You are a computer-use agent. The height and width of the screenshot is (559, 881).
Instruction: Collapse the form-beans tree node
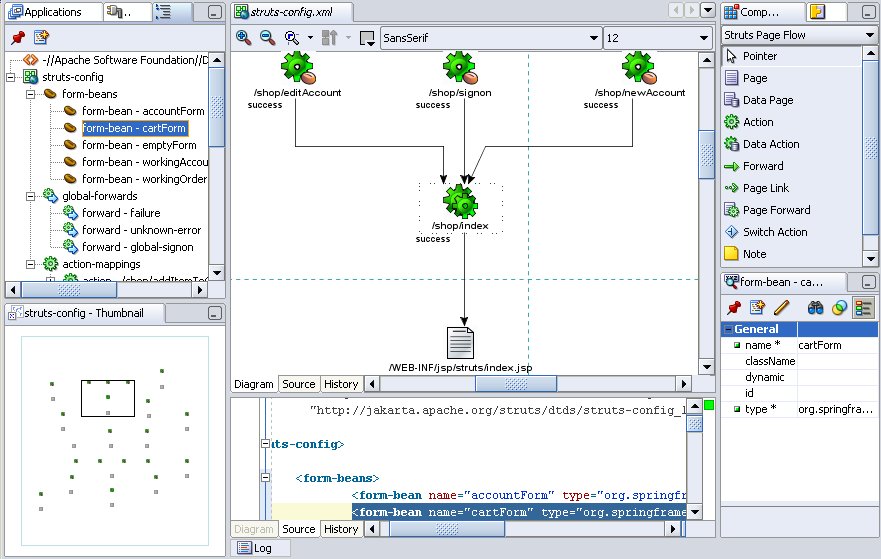(31, 94)
